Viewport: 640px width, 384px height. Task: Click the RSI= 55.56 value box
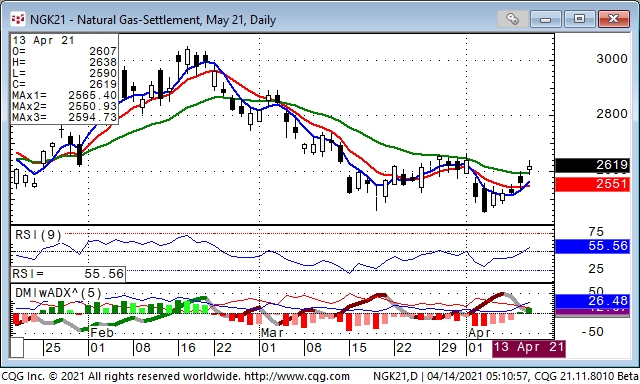(x=68, y=274)
